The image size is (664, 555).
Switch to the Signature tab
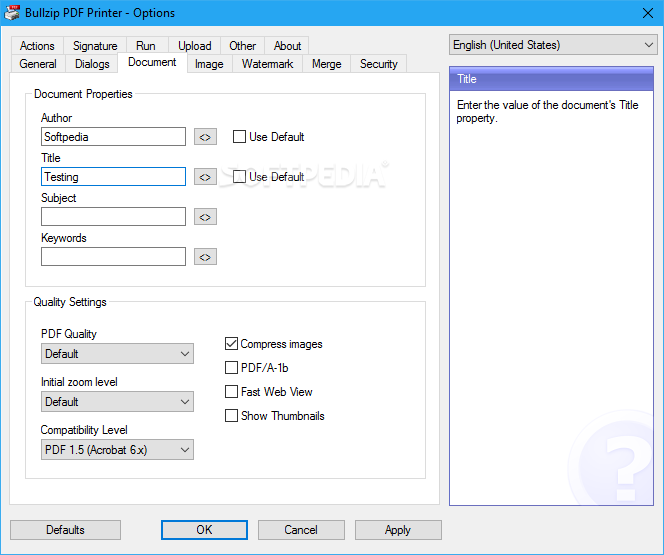pos(95,46)
